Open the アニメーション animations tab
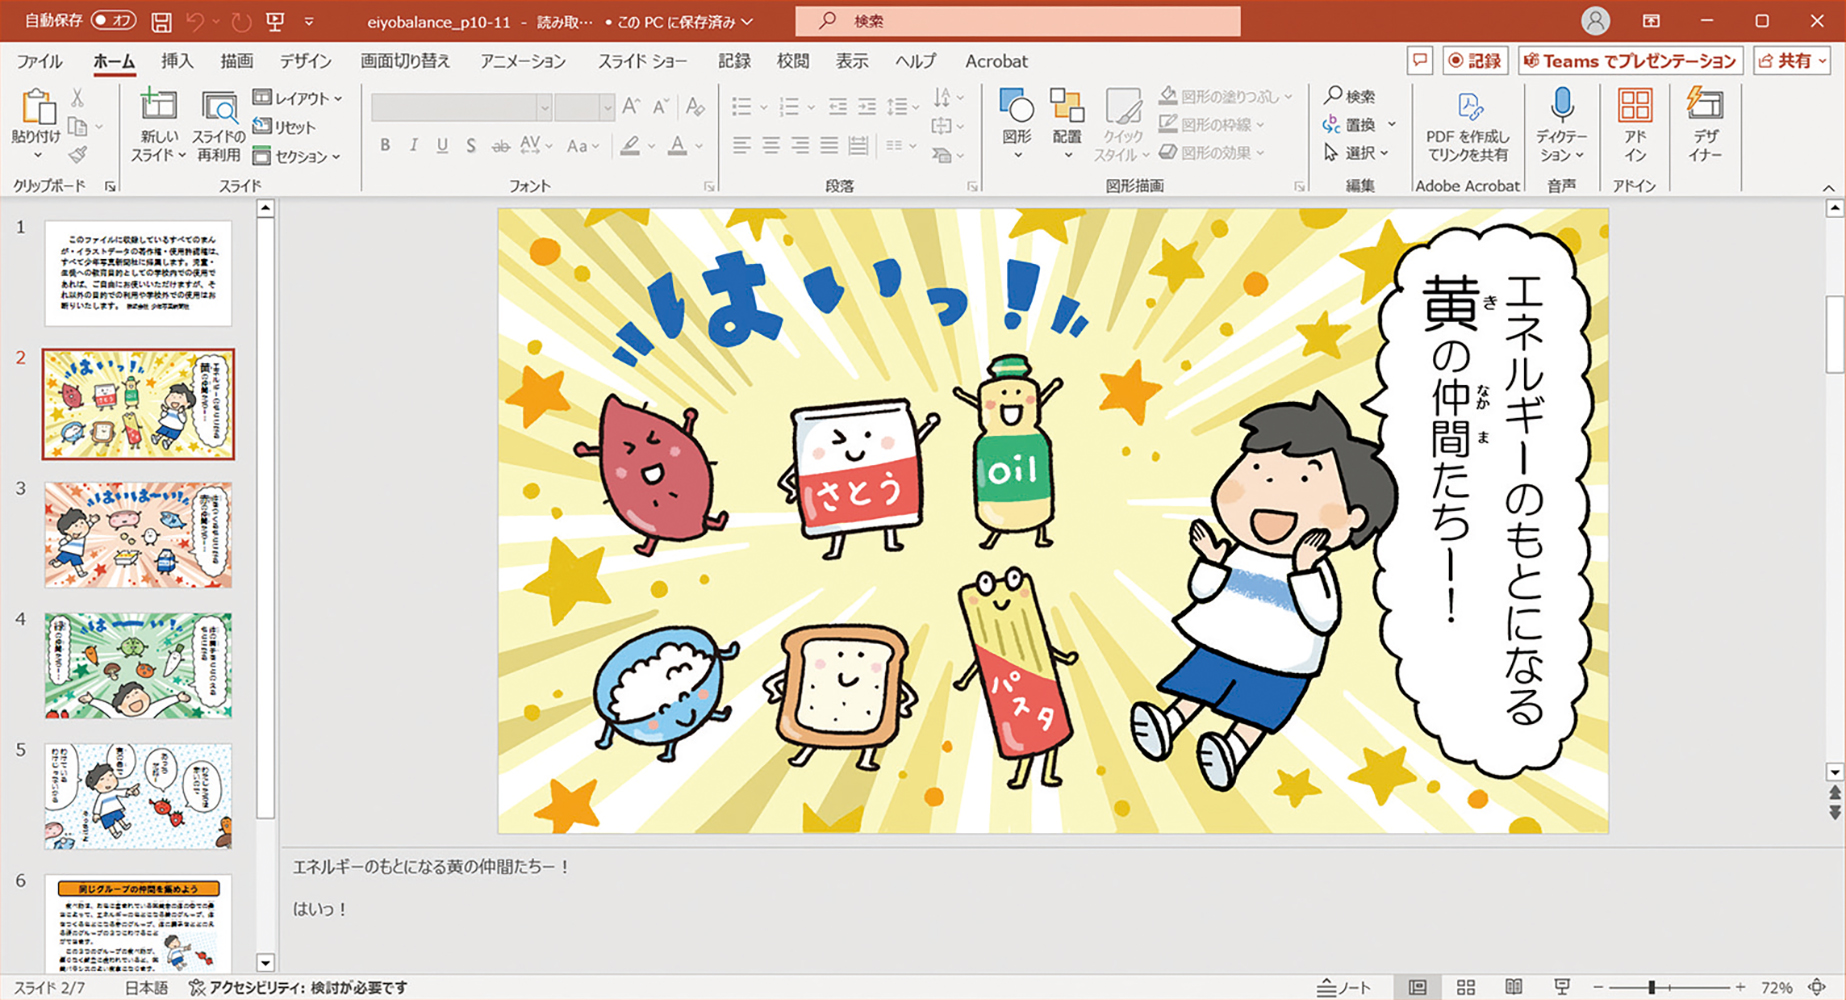 click(522, 61)
